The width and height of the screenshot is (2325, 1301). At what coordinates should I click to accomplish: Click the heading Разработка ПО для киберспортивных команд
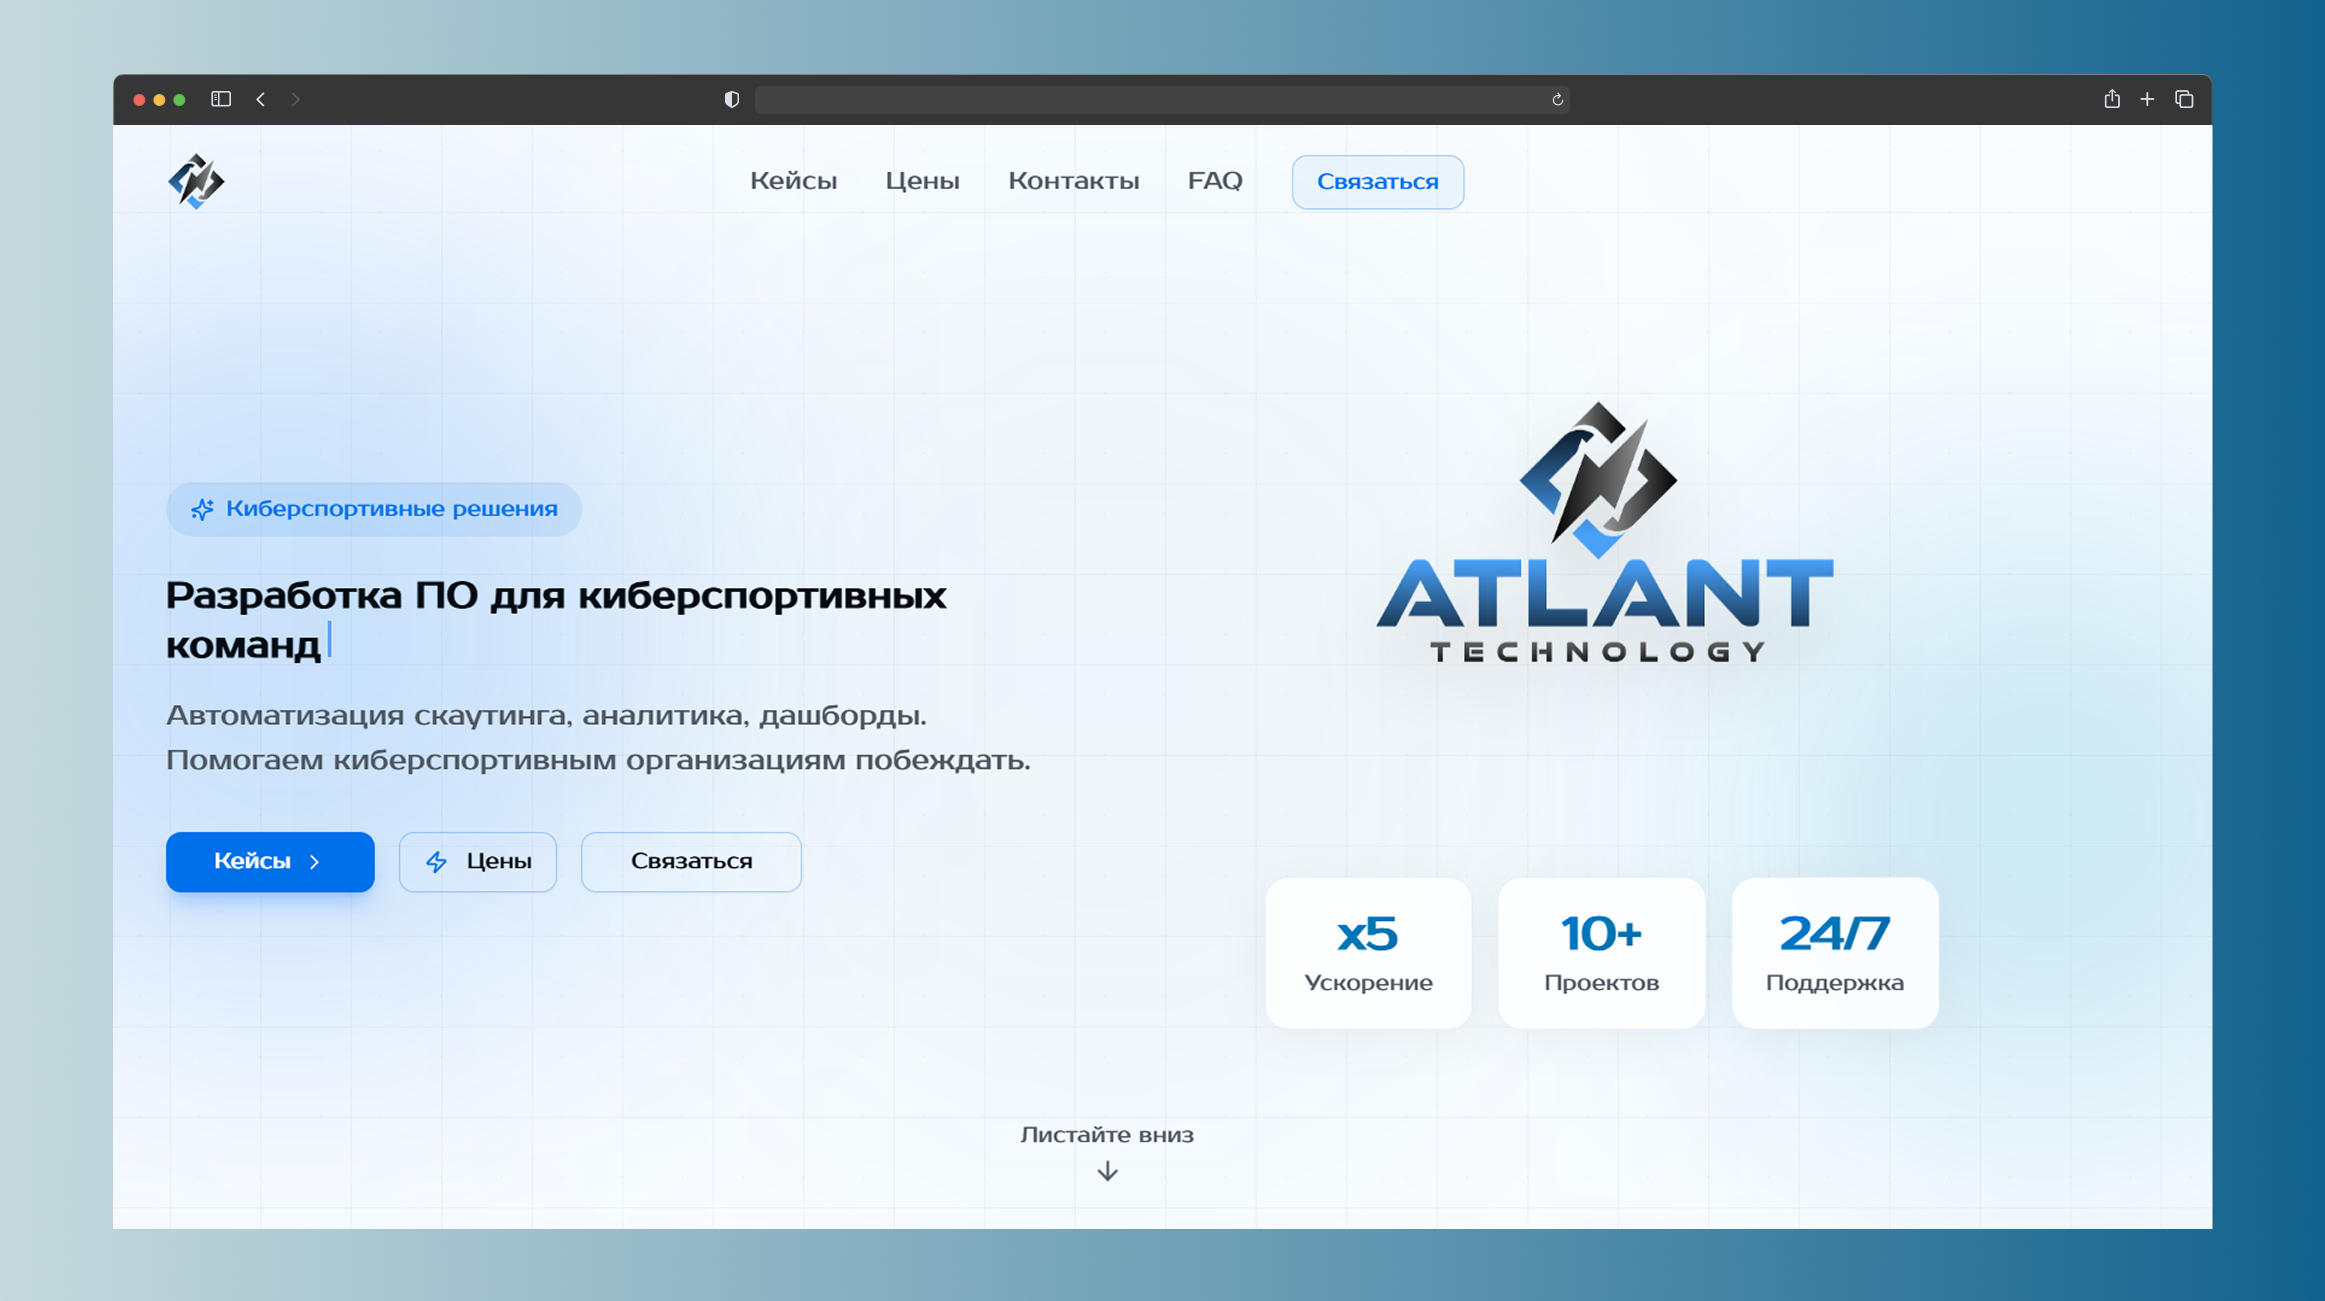click(x=556, y=619)
